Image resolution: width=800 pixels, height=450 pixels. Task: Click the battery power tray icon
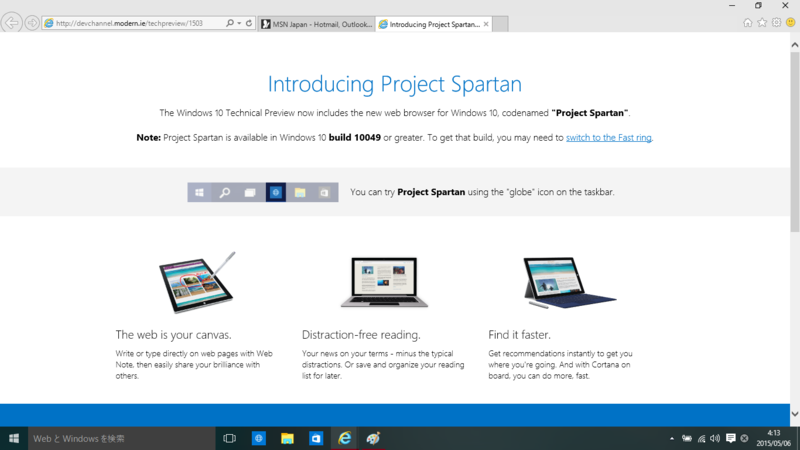(687, 438)
